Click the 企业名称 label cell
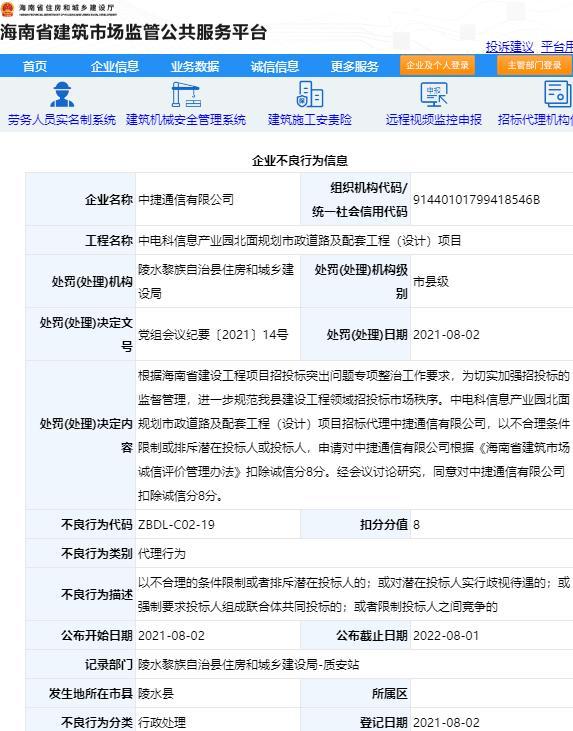The image size is (573, 731). (80, 200)
